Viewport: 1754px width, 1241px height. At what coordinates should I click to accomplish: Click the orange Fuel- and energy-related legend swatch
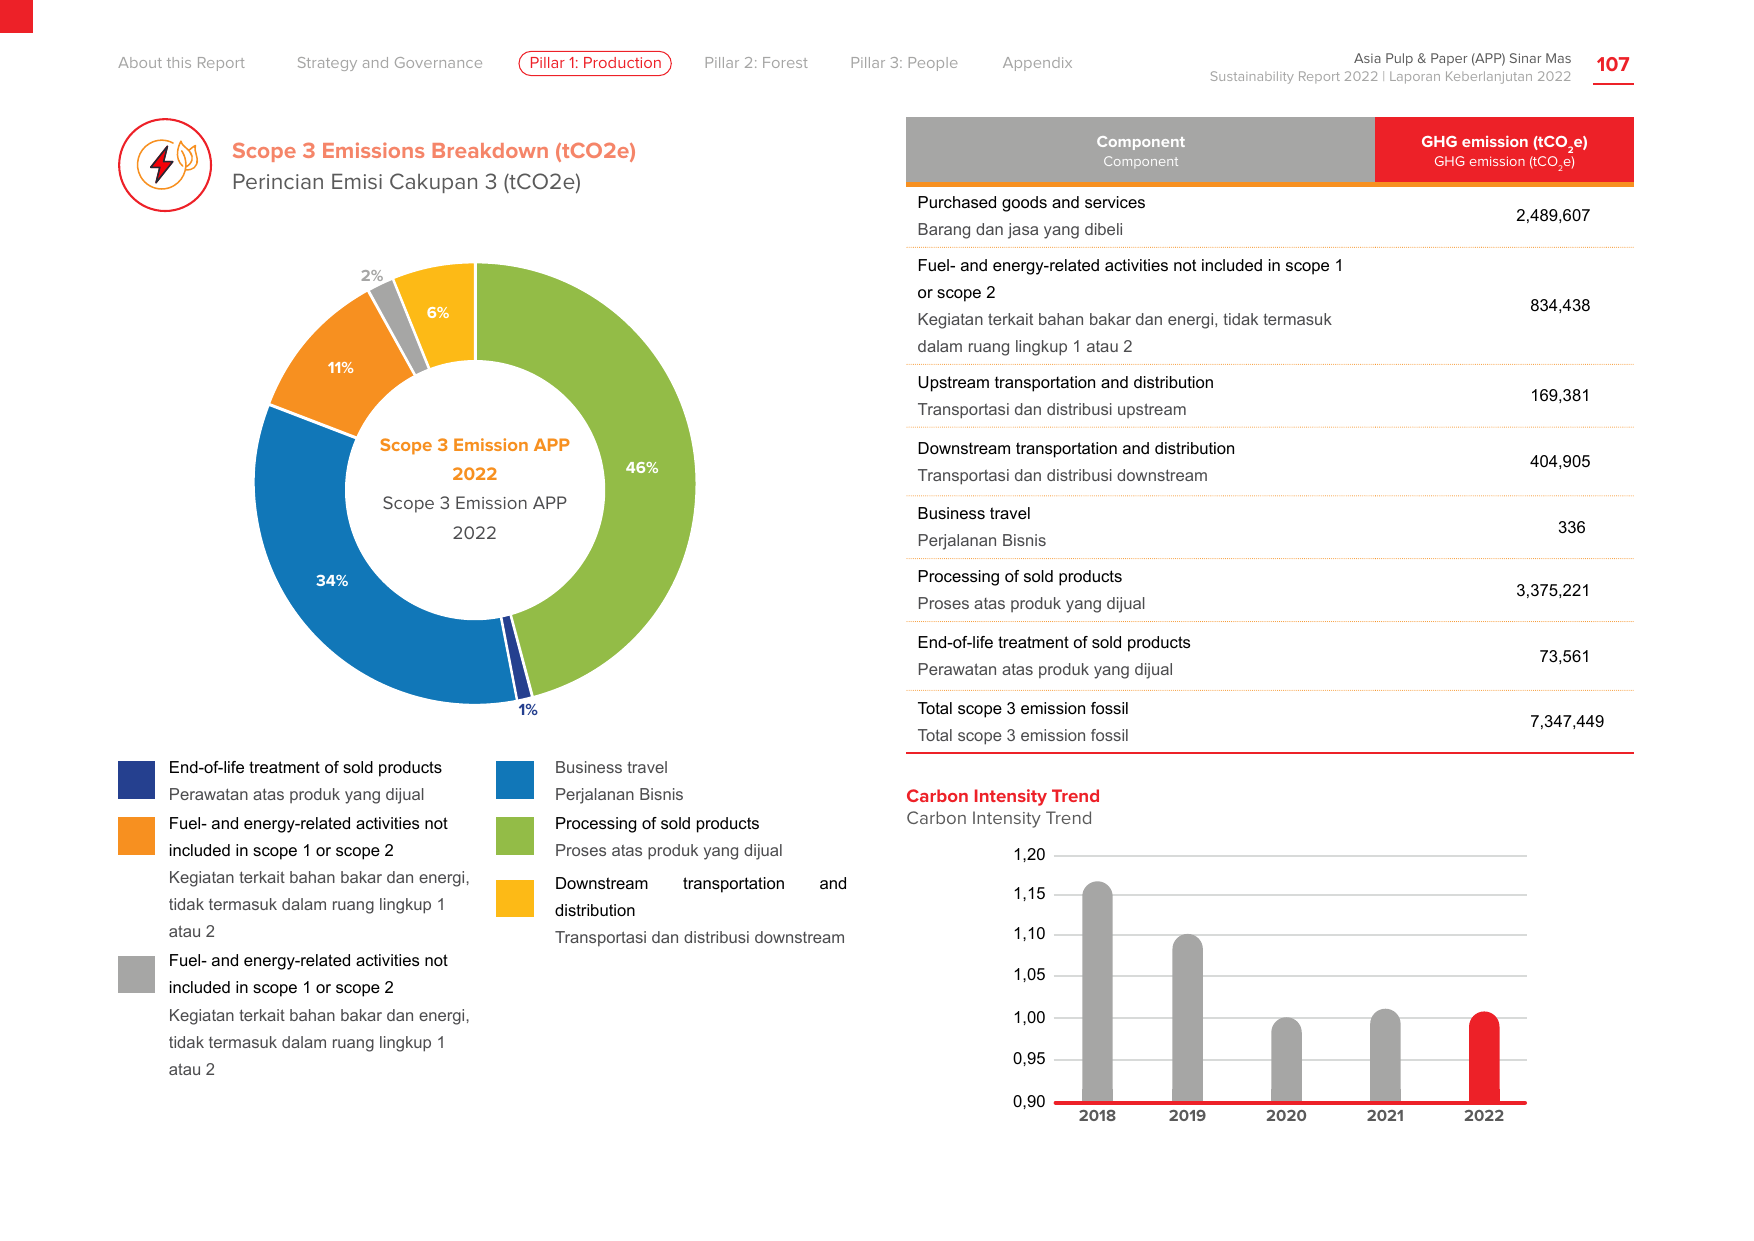[136, 836]
